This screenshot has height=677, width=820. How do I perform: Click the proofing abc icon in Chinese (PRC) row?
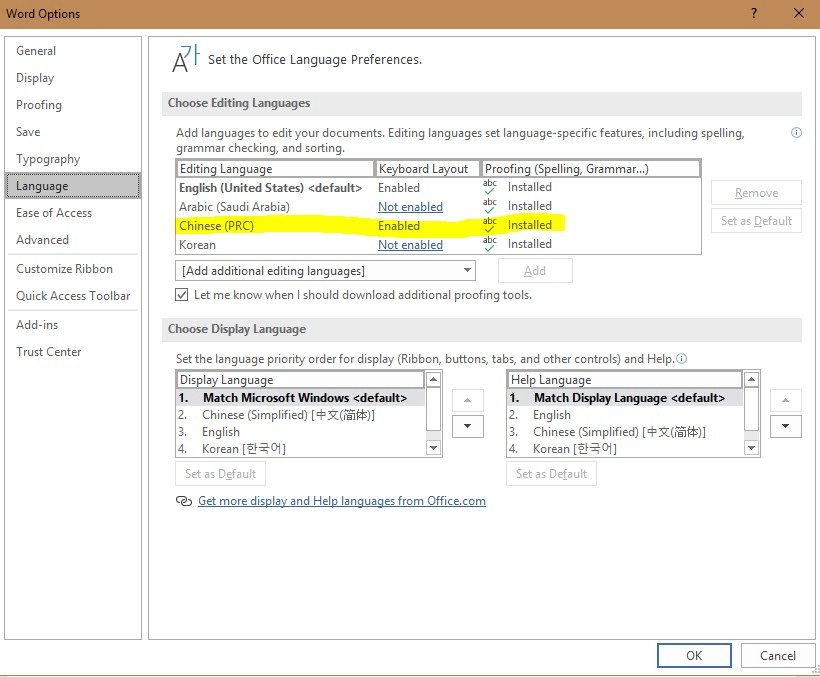tap(489, 225)
